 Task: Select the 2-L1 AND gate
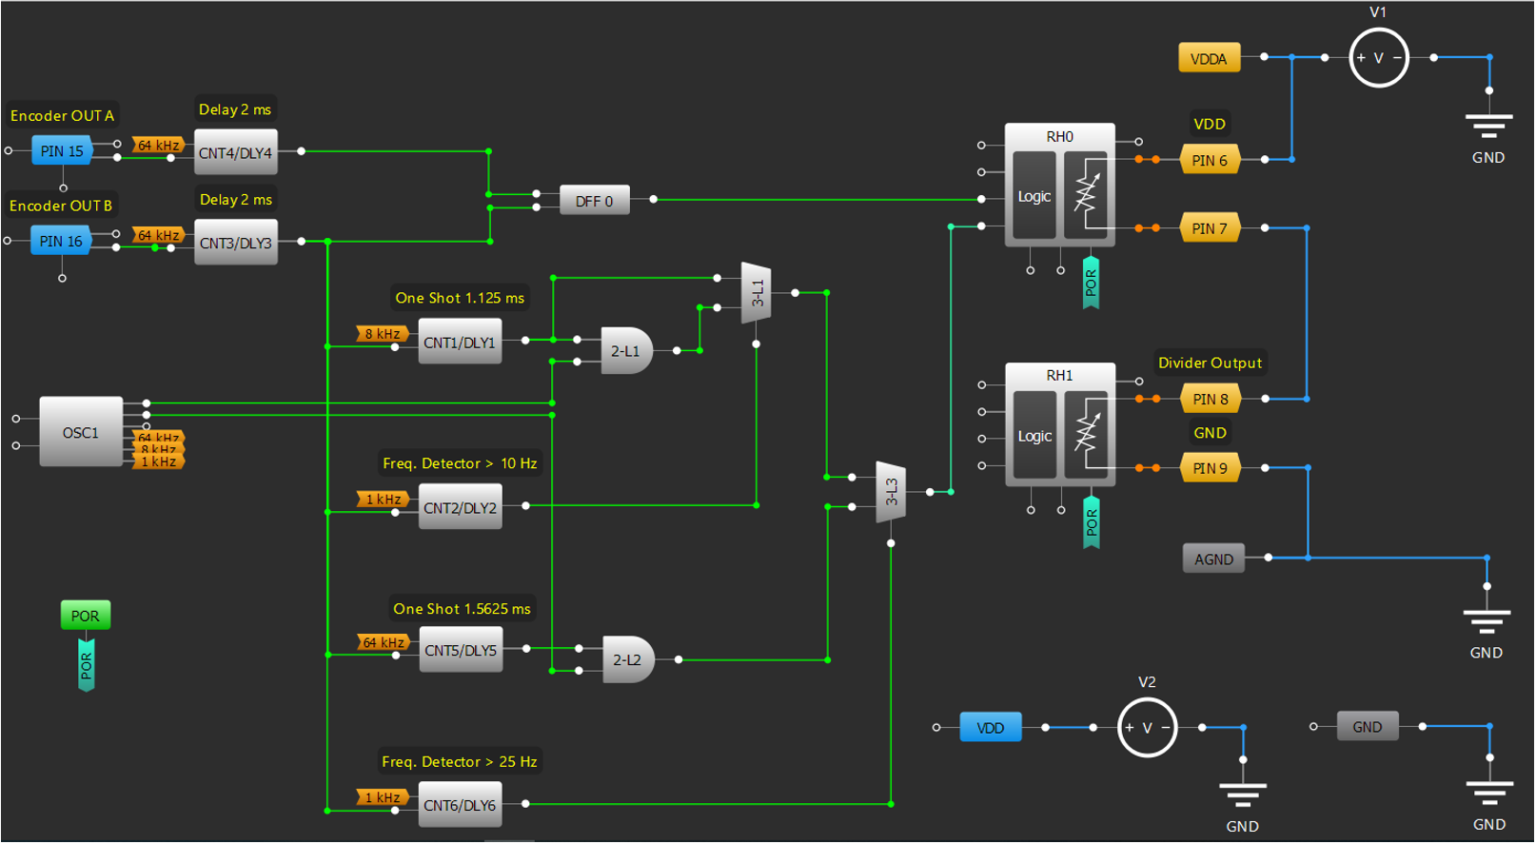click(x=625, y=350)
